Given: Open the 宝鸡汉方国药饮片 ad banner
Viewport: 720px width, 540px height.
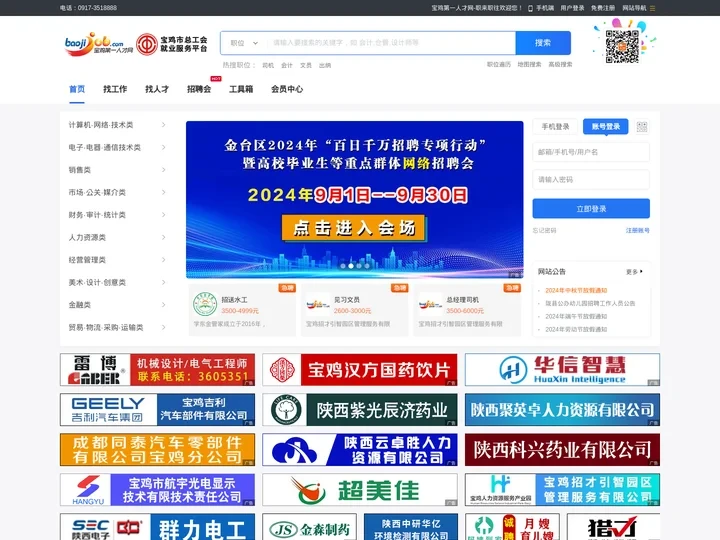Looking at the screenshot, I should (x=360, y=370).
